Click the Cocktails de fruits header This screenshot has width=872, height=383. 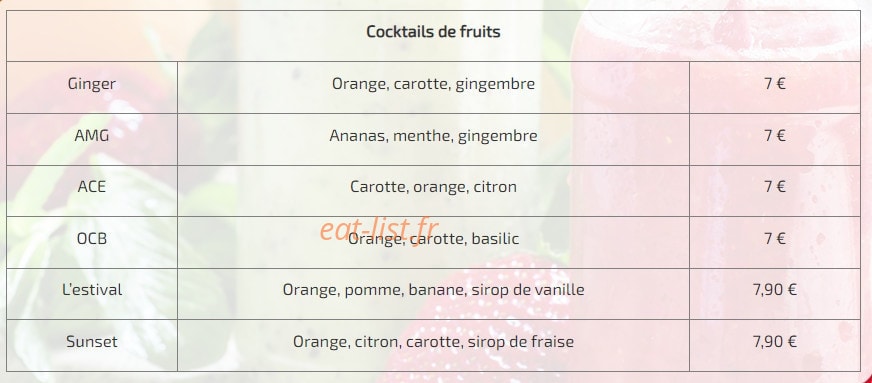pos(433,32)
